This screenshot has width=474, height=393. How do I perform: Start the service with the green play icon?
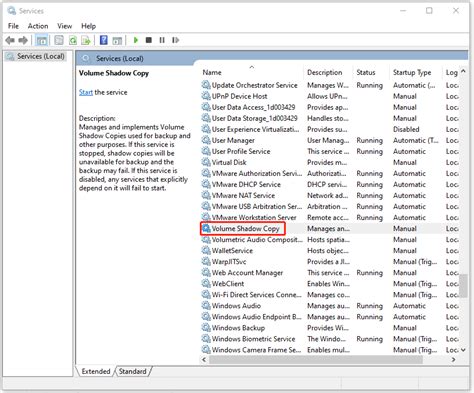[x=136, y=40]
